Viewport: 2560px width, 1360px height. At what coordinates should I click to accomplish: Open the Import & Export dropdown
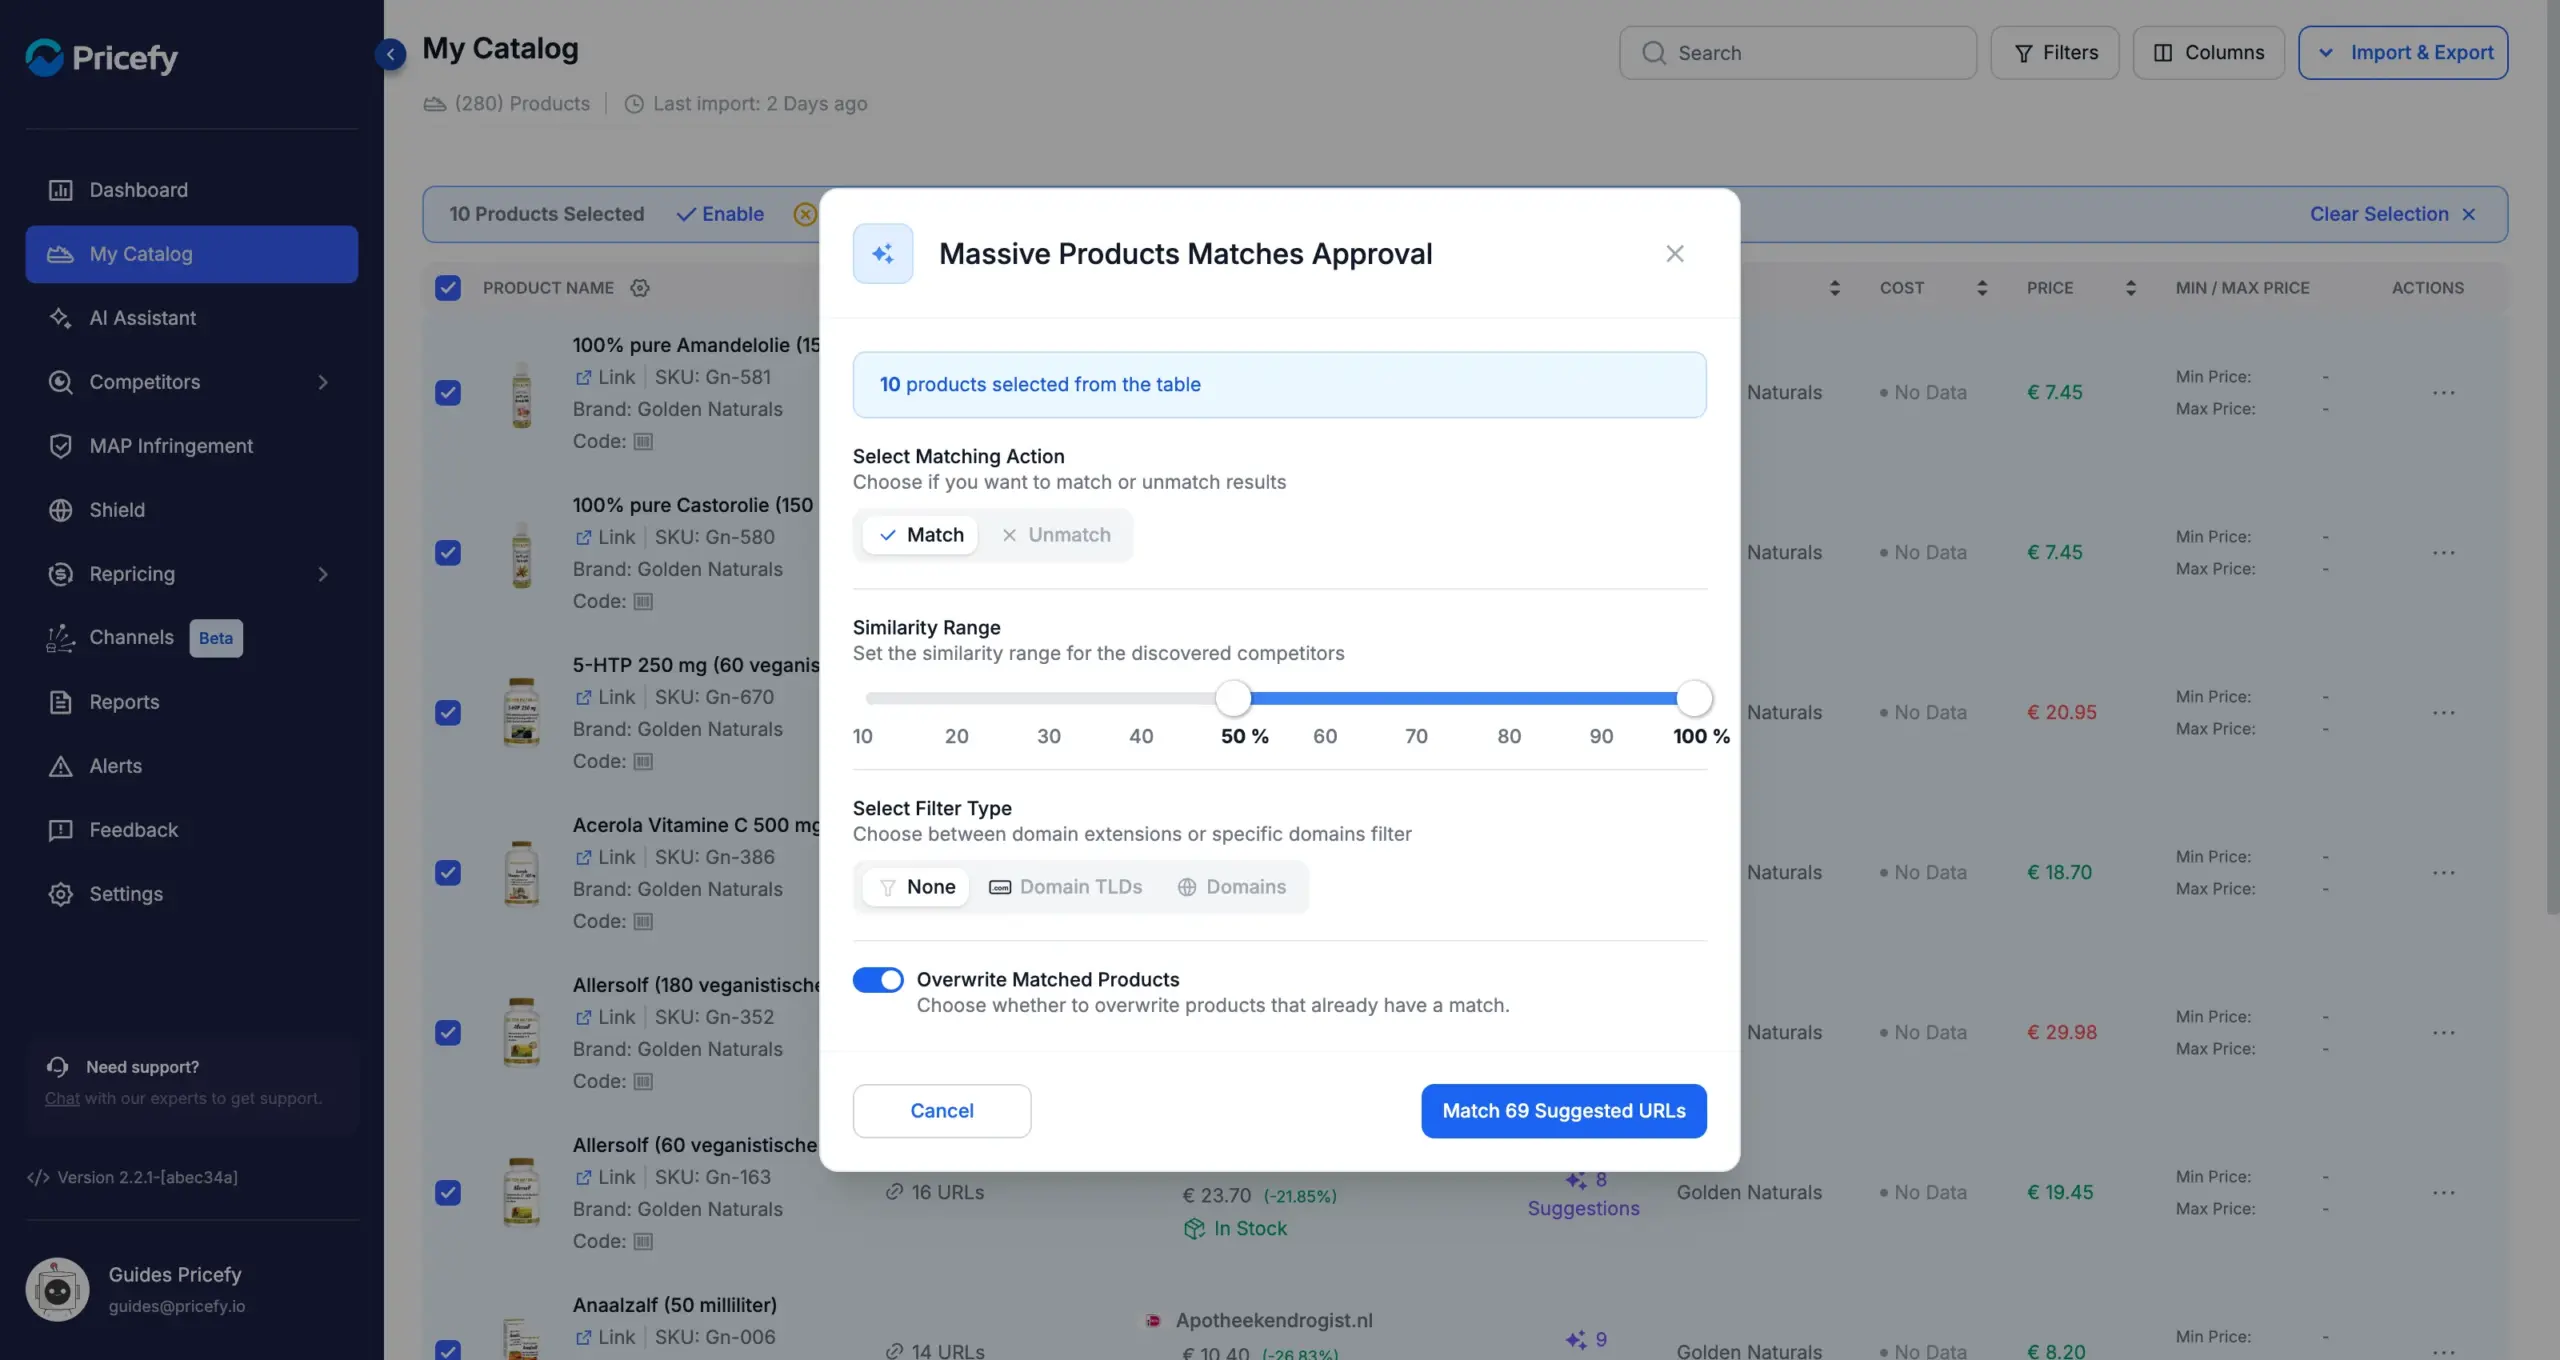click(2403, 53)
